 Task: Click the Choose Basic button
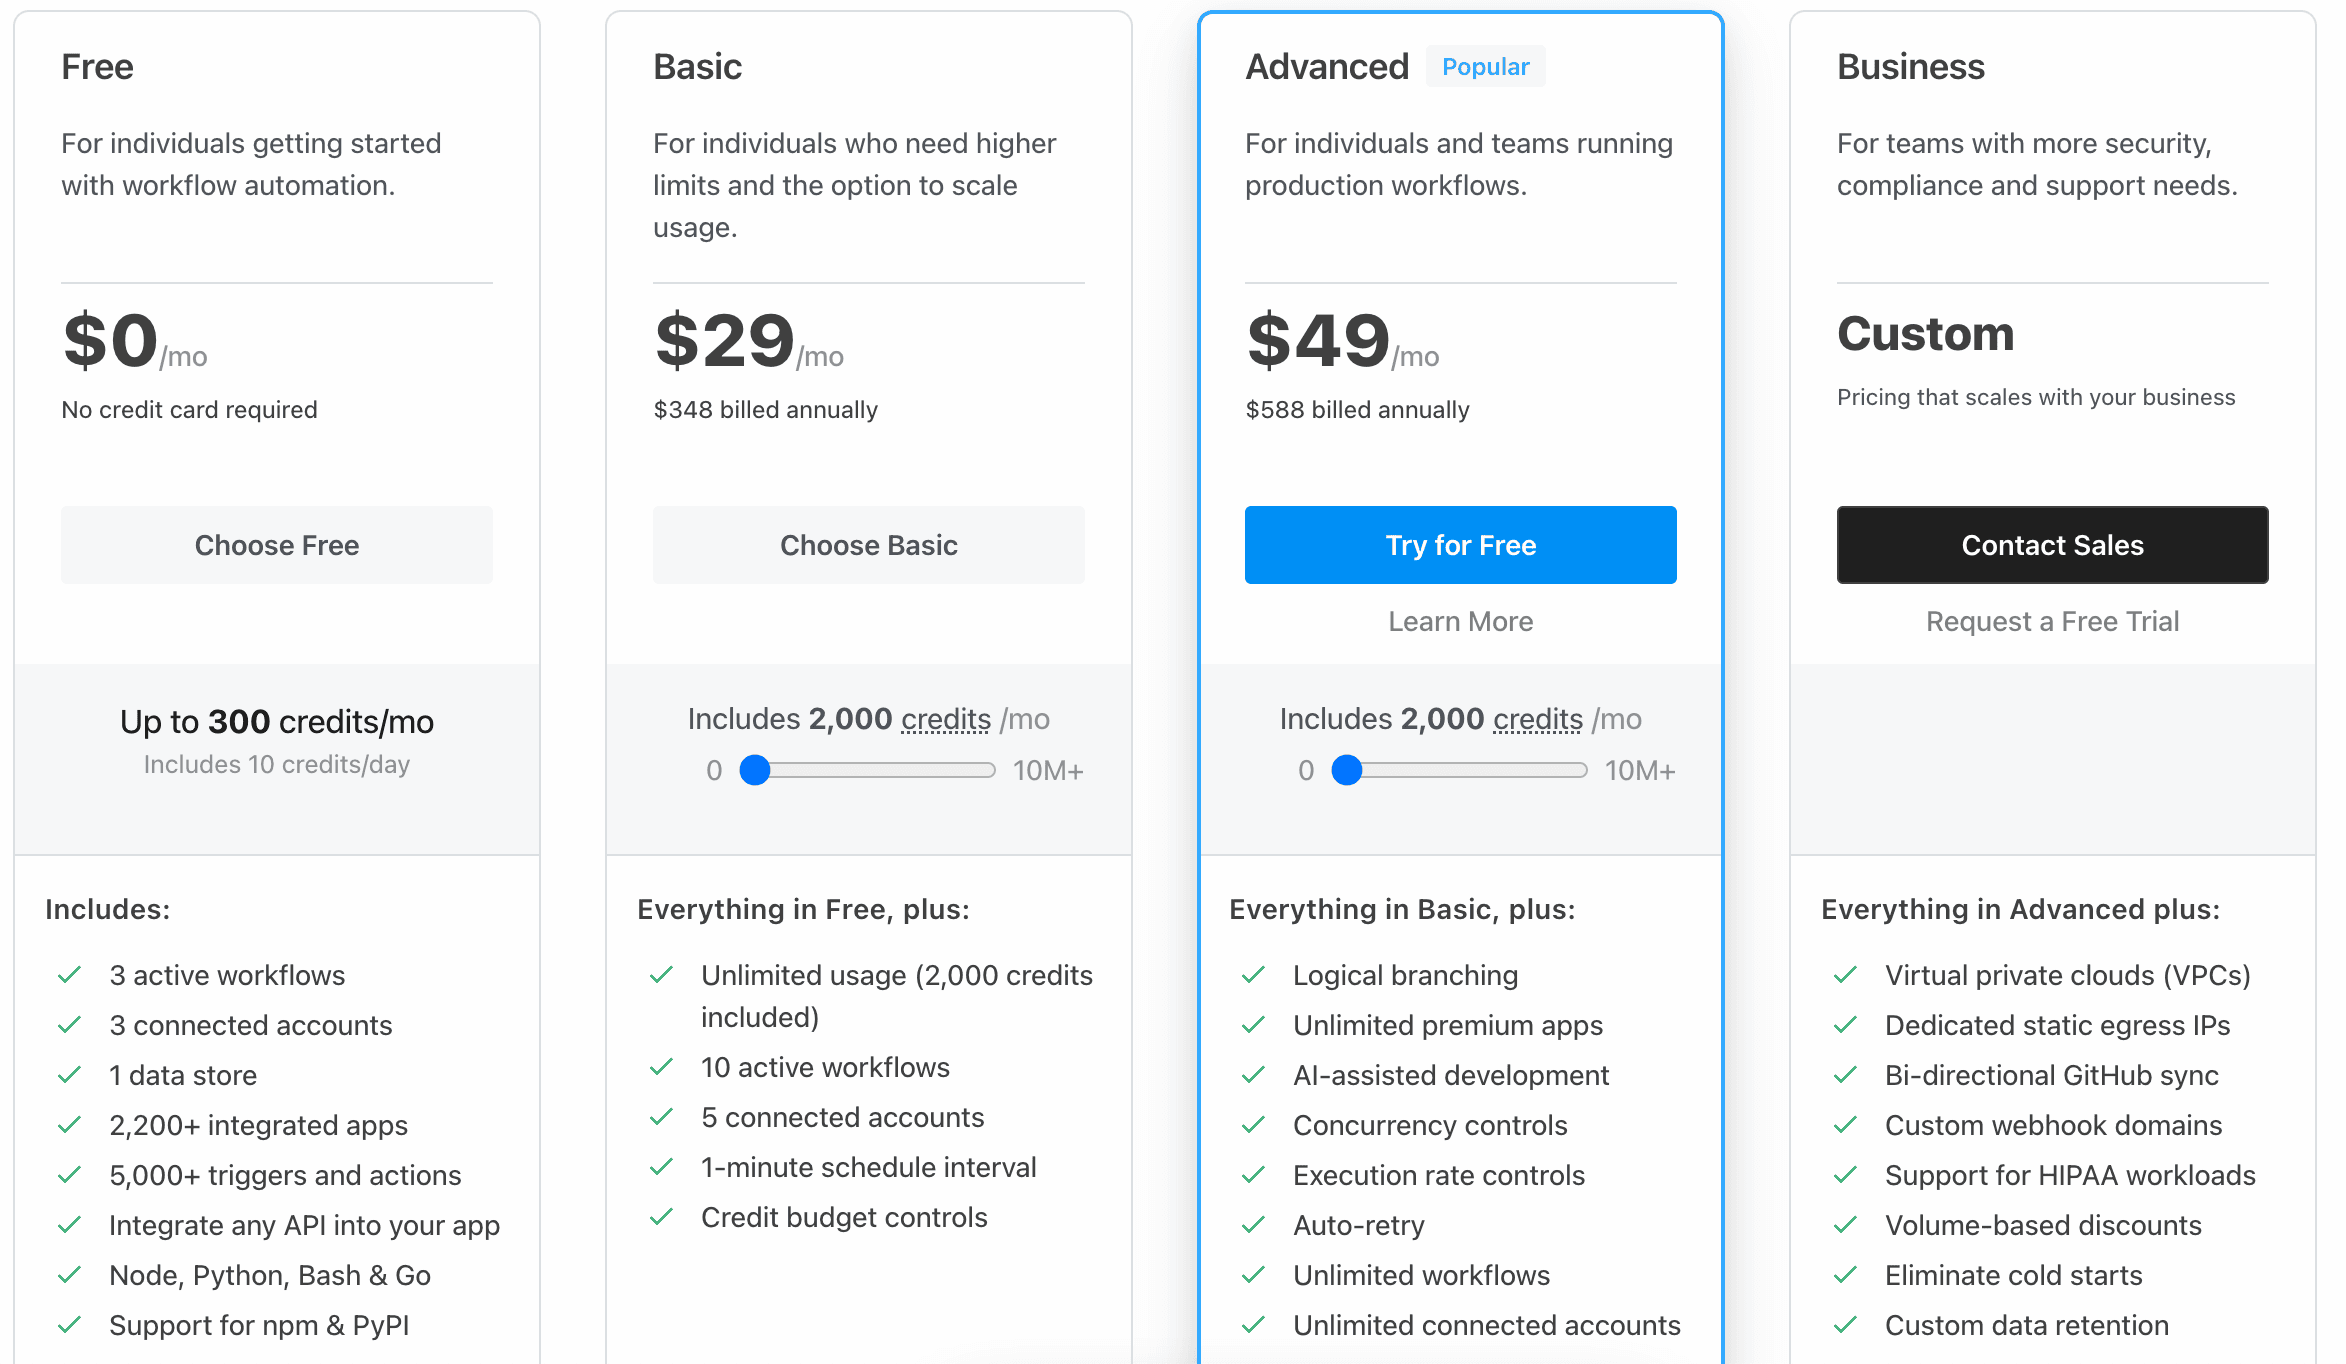coord(868,545)
